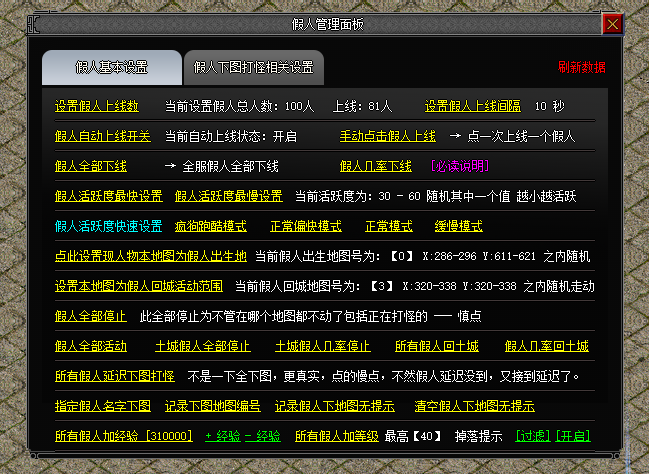Click 假人活跃度快速设置 cyan label
The height and width of the screenshot is (474, 649).
109,226
